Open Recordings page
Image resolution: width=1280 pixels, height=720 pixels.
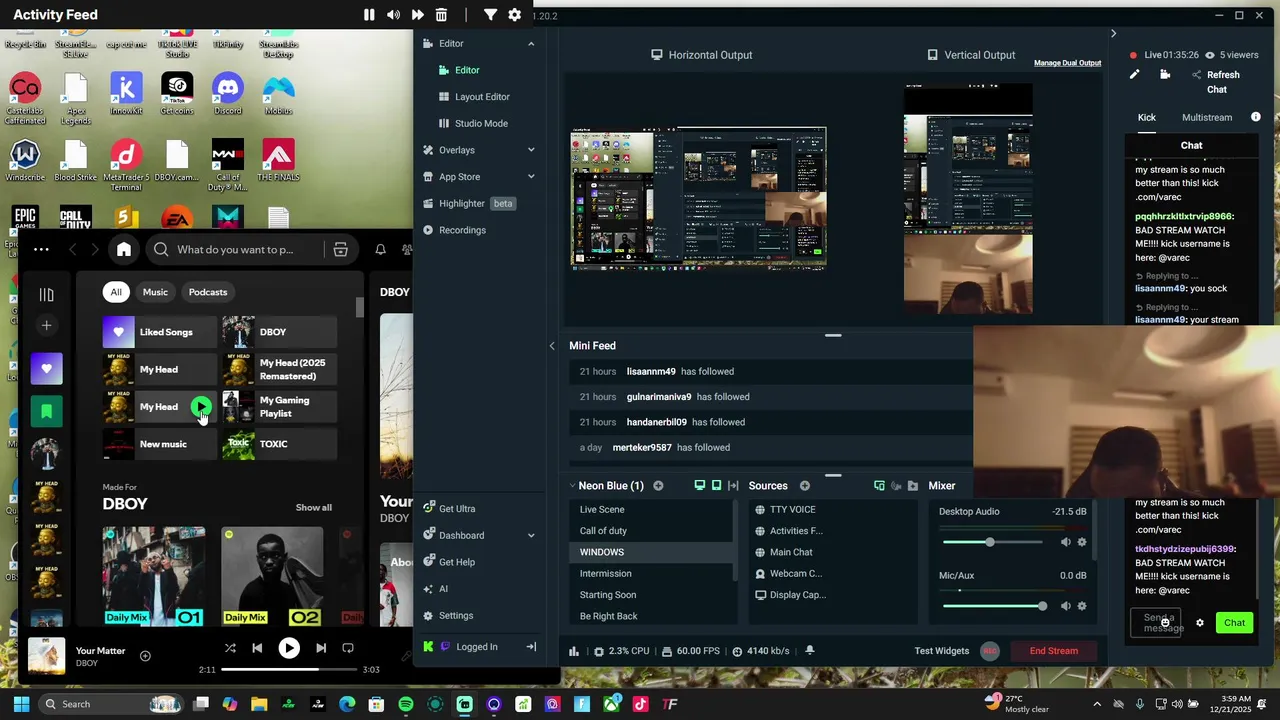pyautogui.click(x=462, y=230)
